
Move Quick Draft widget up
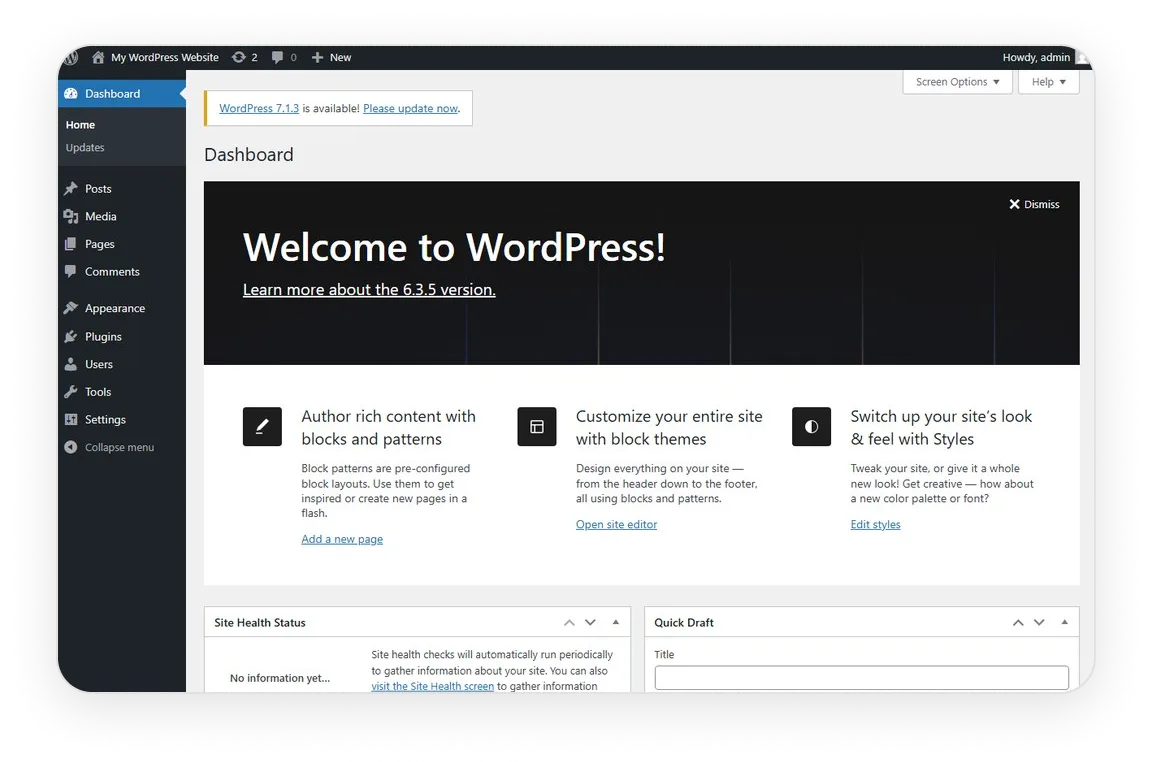[1018, 622]
